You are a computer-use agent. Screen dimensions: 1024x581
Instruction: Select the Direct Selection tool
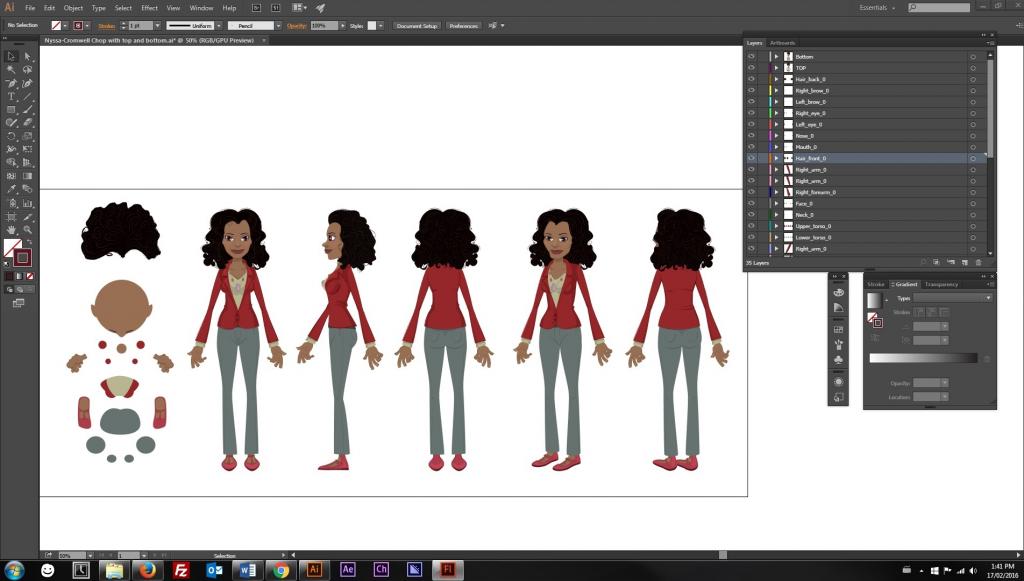(x=27, y=57)
